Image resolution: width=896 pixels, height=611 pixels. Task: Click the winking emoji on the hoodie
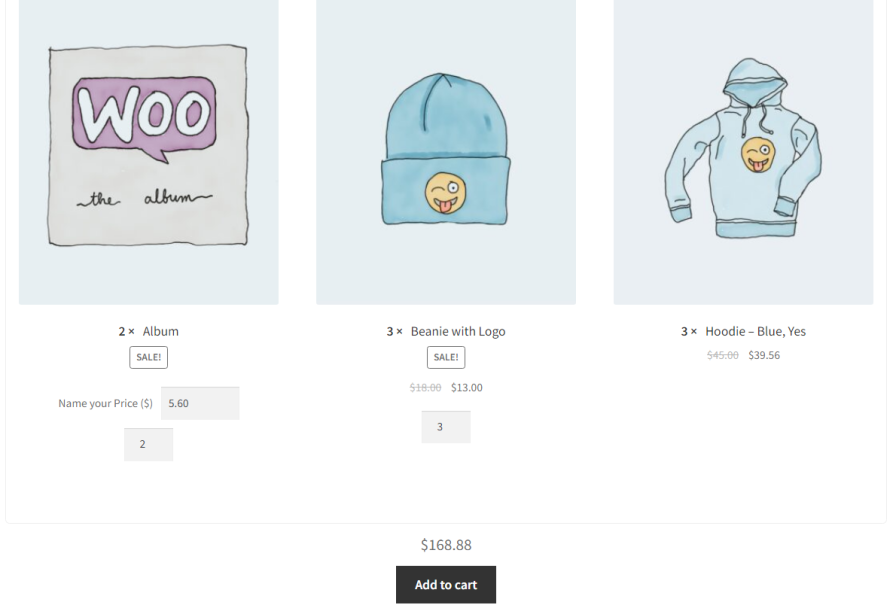[x=759, y=154]
